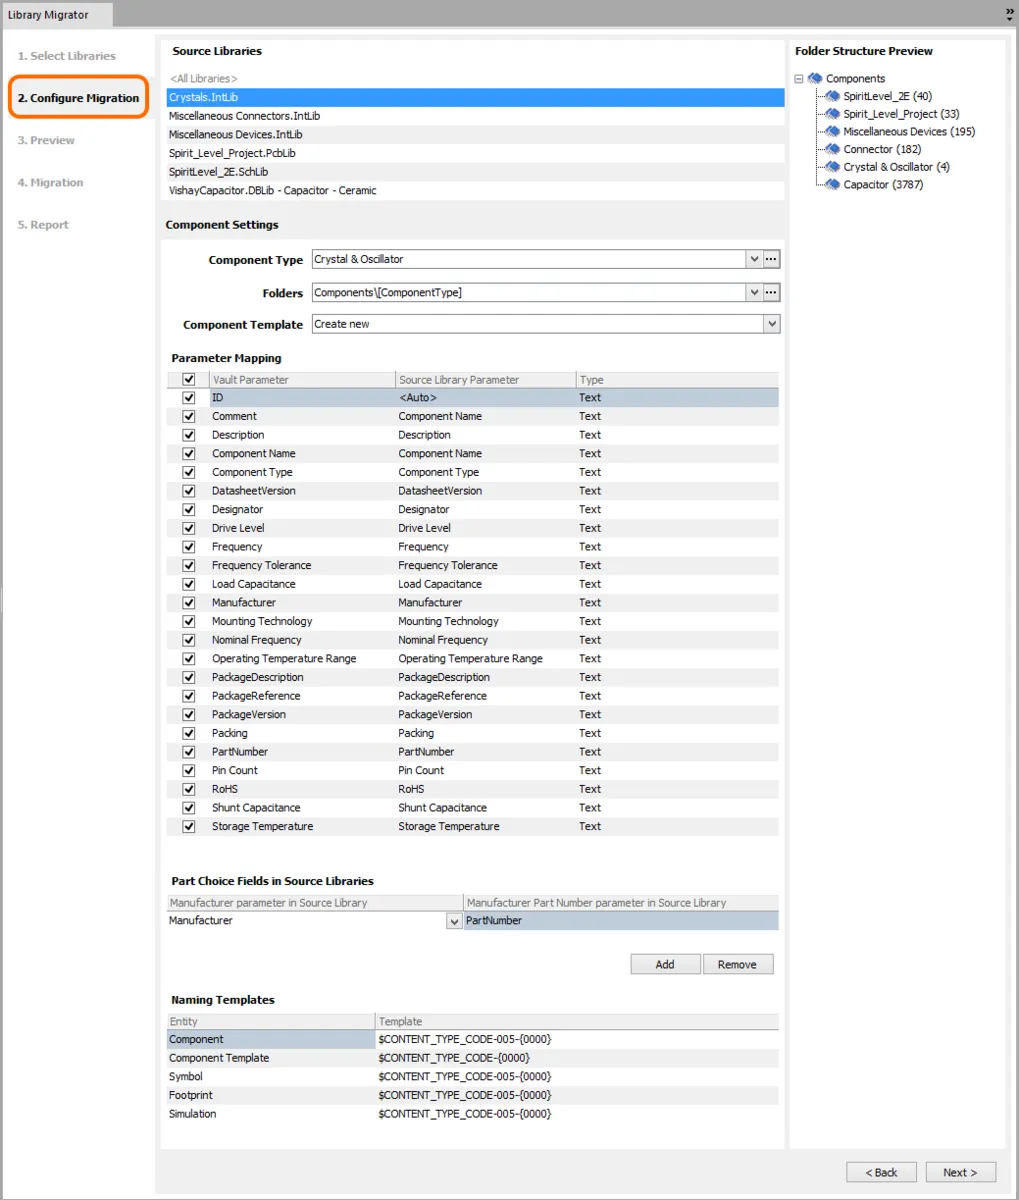
Task: Click the Folders path text field
Action: (529, 293)
